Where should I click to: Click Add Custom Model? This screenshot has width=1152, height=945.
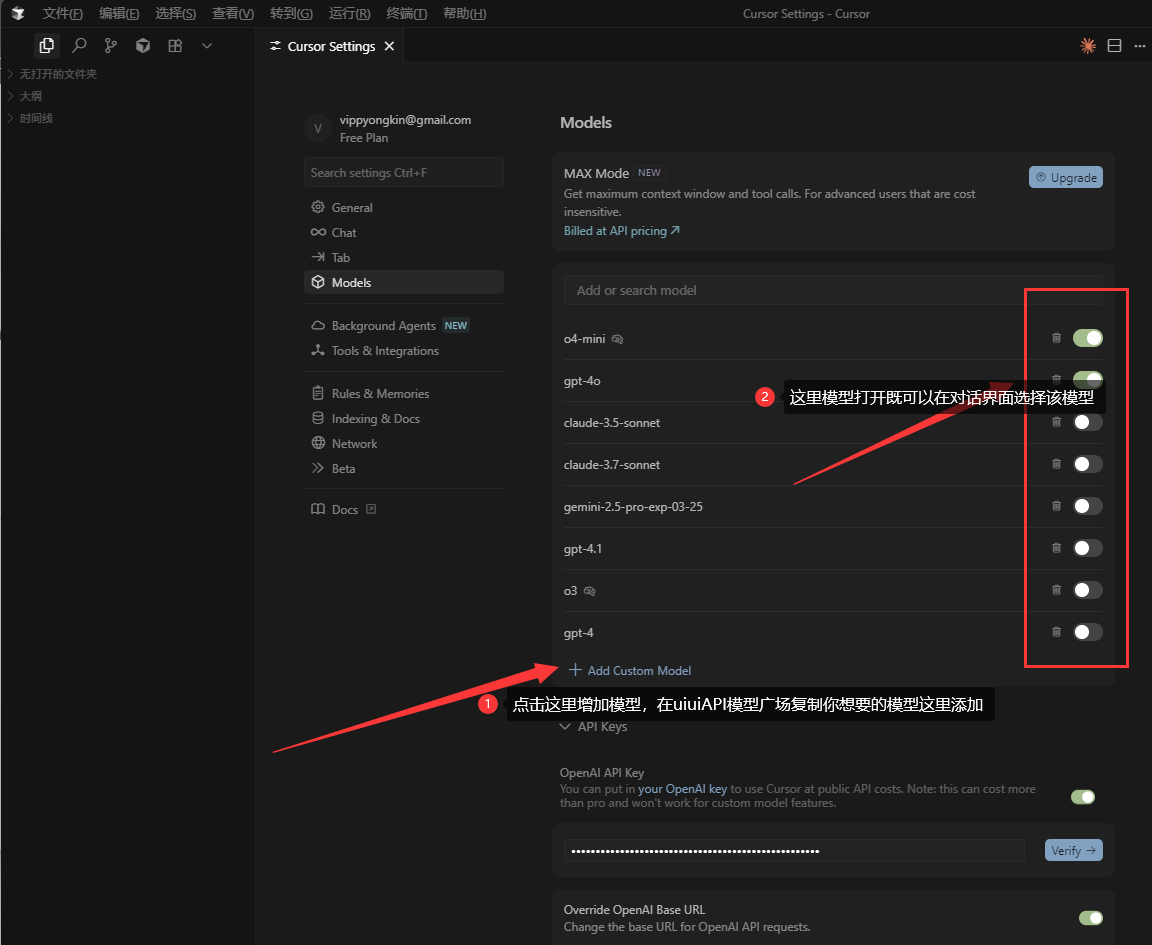pos(630,670)
